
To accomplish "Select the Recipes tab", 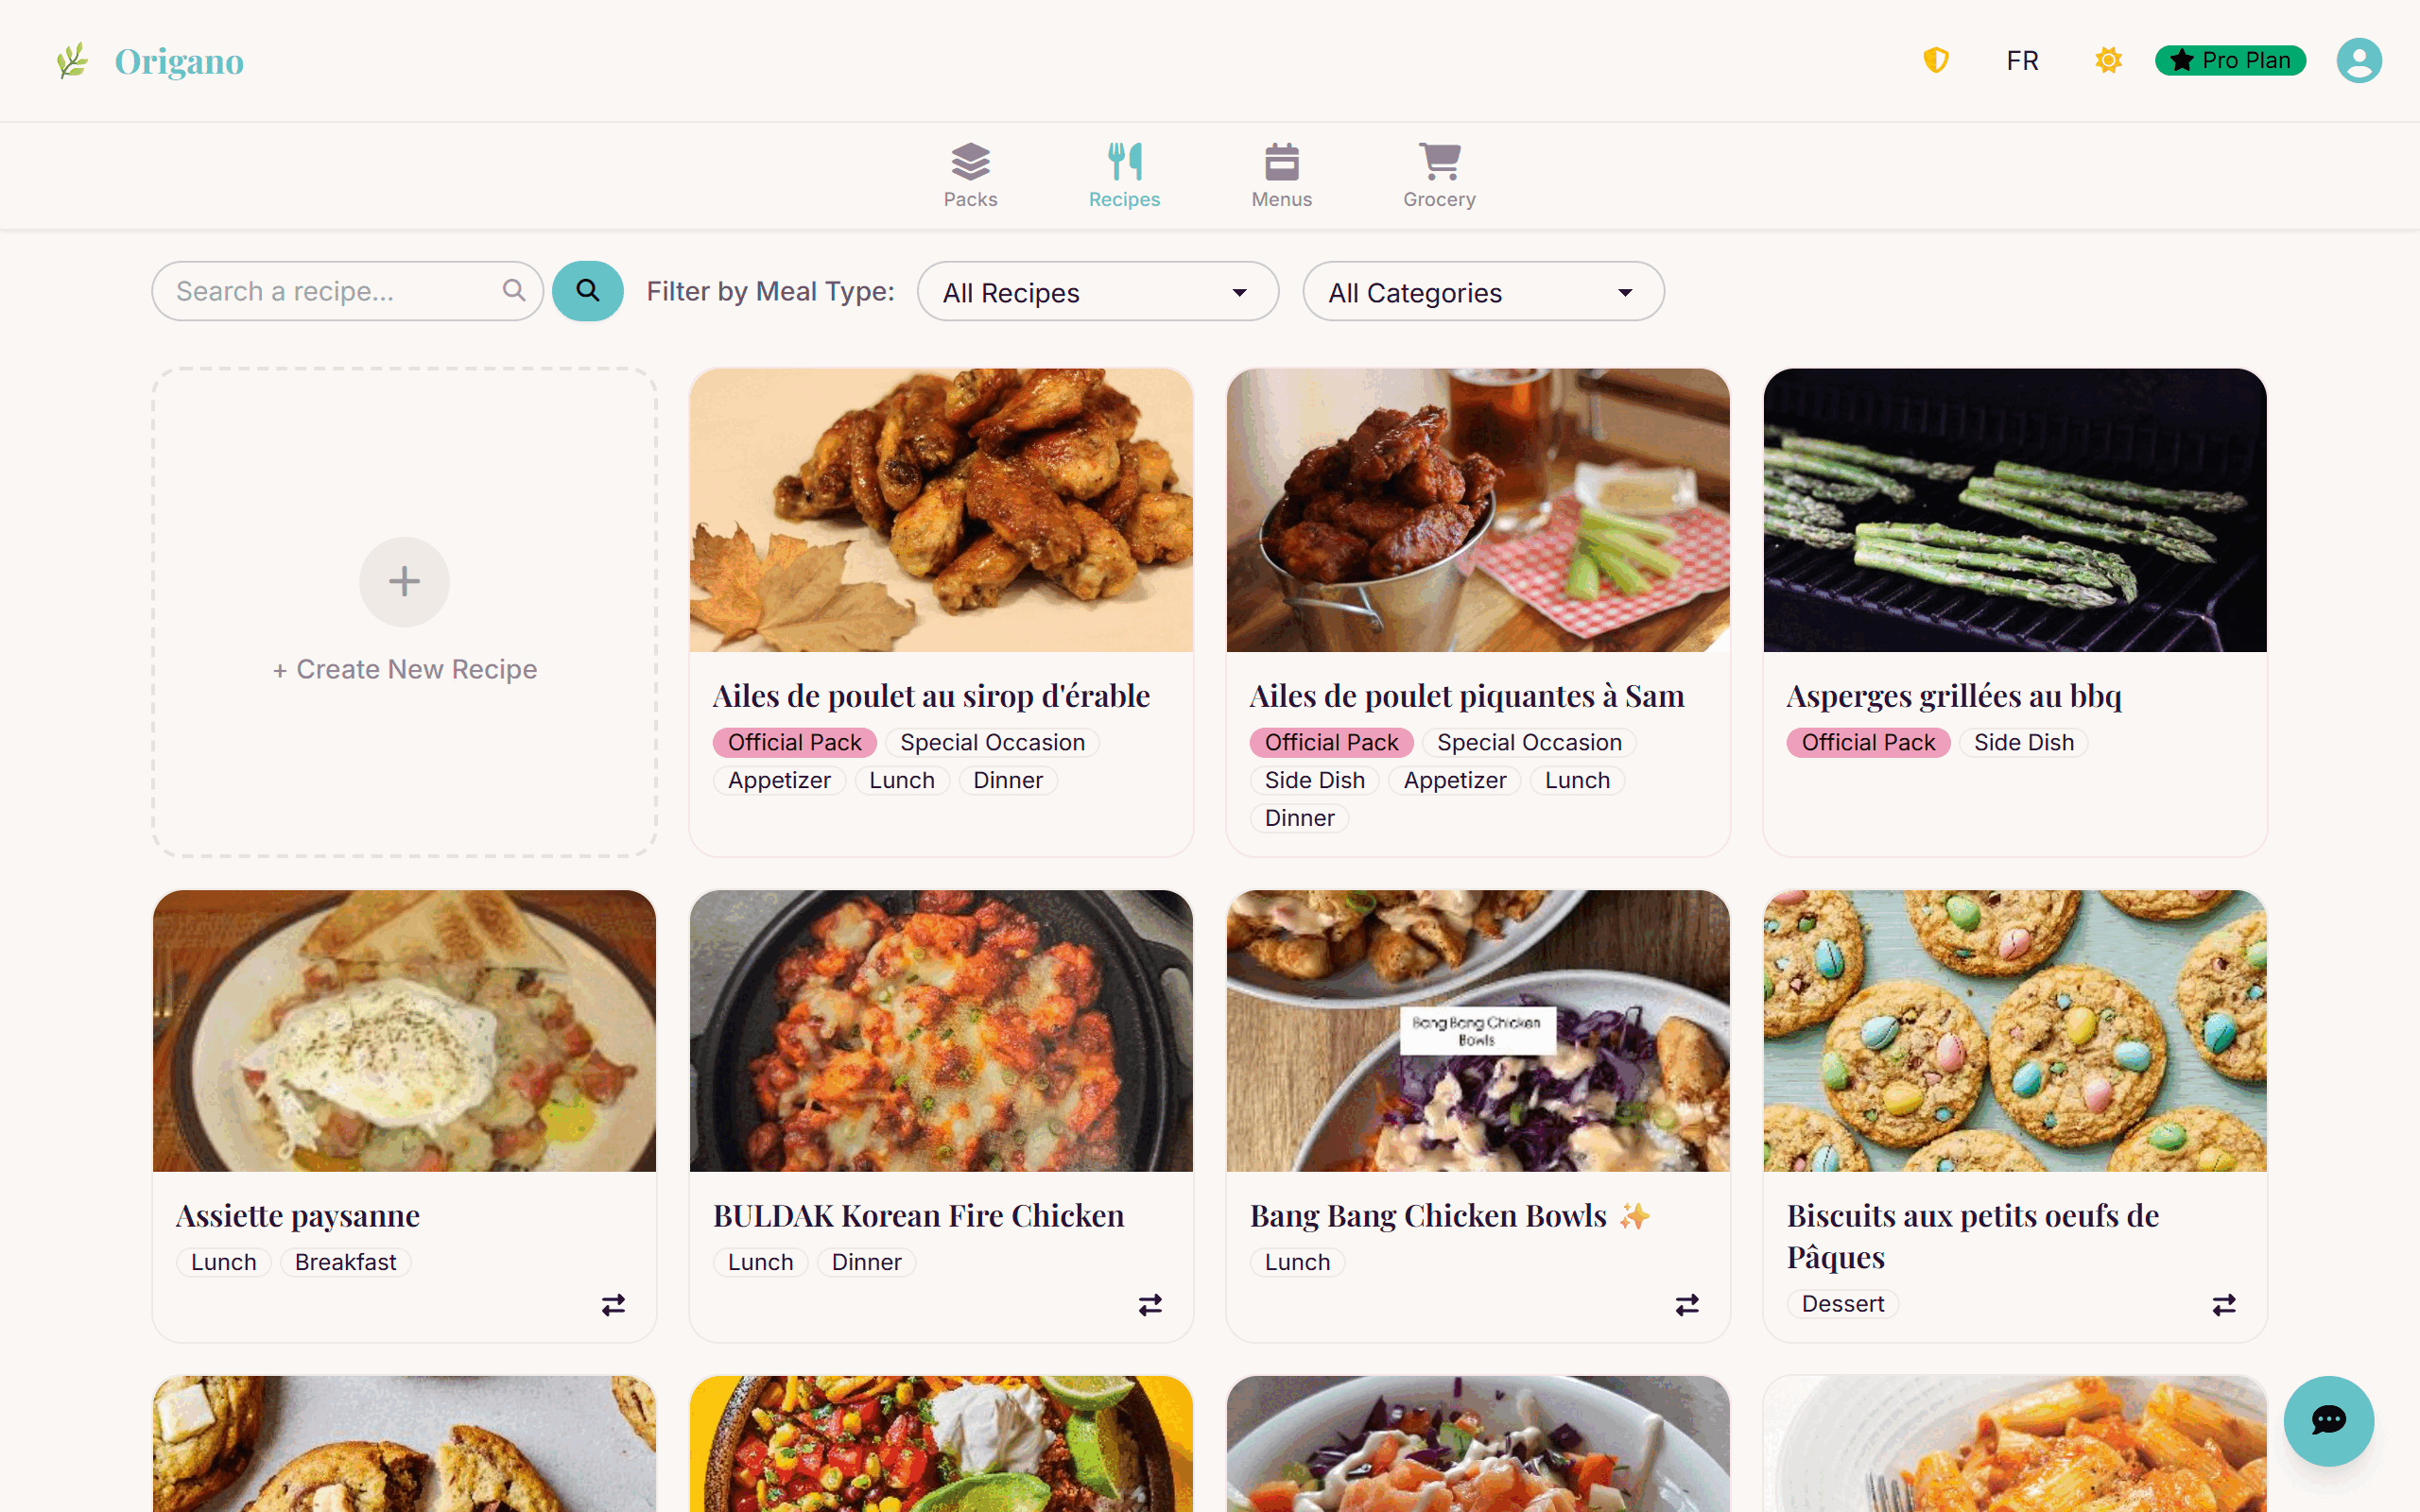I will 1124,175.
